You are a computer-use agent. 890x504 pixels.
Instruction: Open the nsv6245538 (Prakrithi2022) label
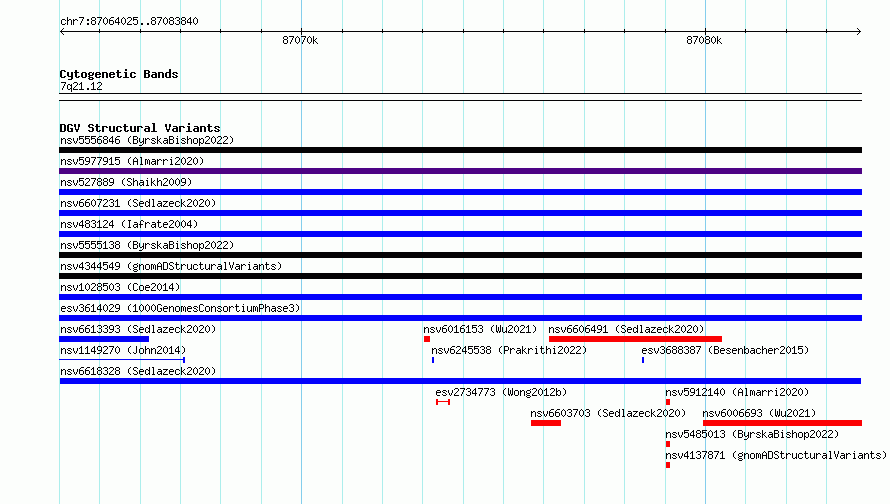509,350
